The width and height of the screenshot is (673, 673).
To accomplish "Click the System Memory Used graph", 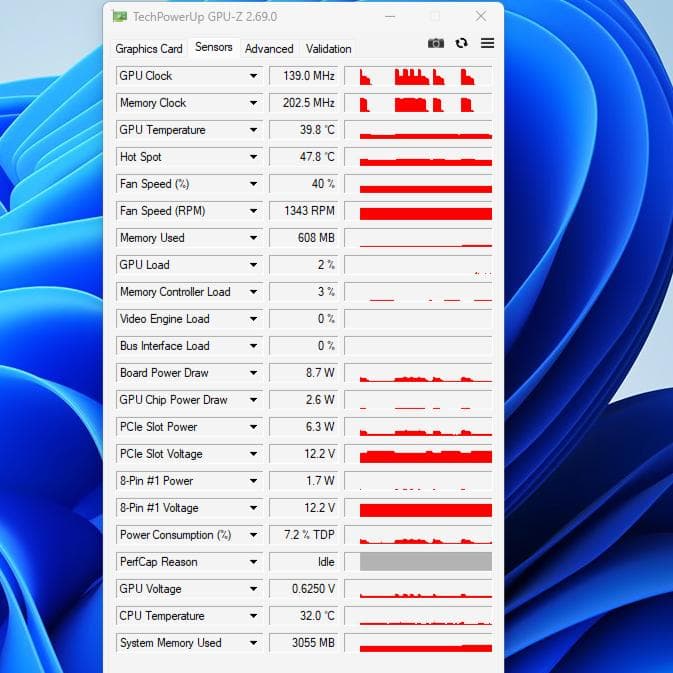I will 418,644.
